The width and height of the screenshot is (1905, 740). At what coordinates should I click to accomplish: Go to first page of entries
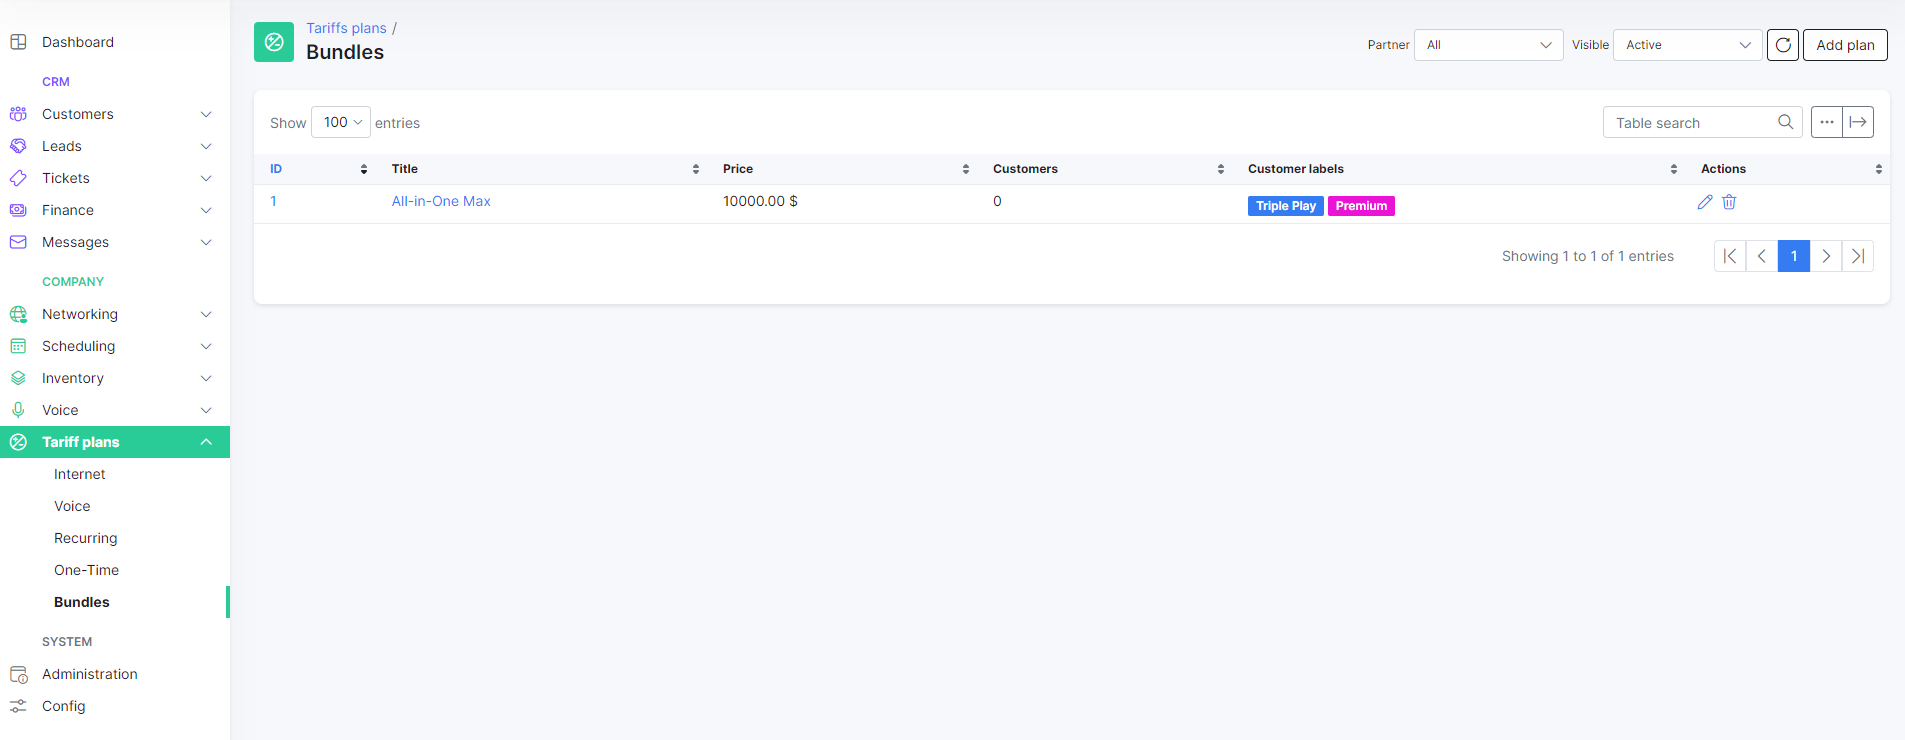pyautogui.click(x=1730, y=256)
